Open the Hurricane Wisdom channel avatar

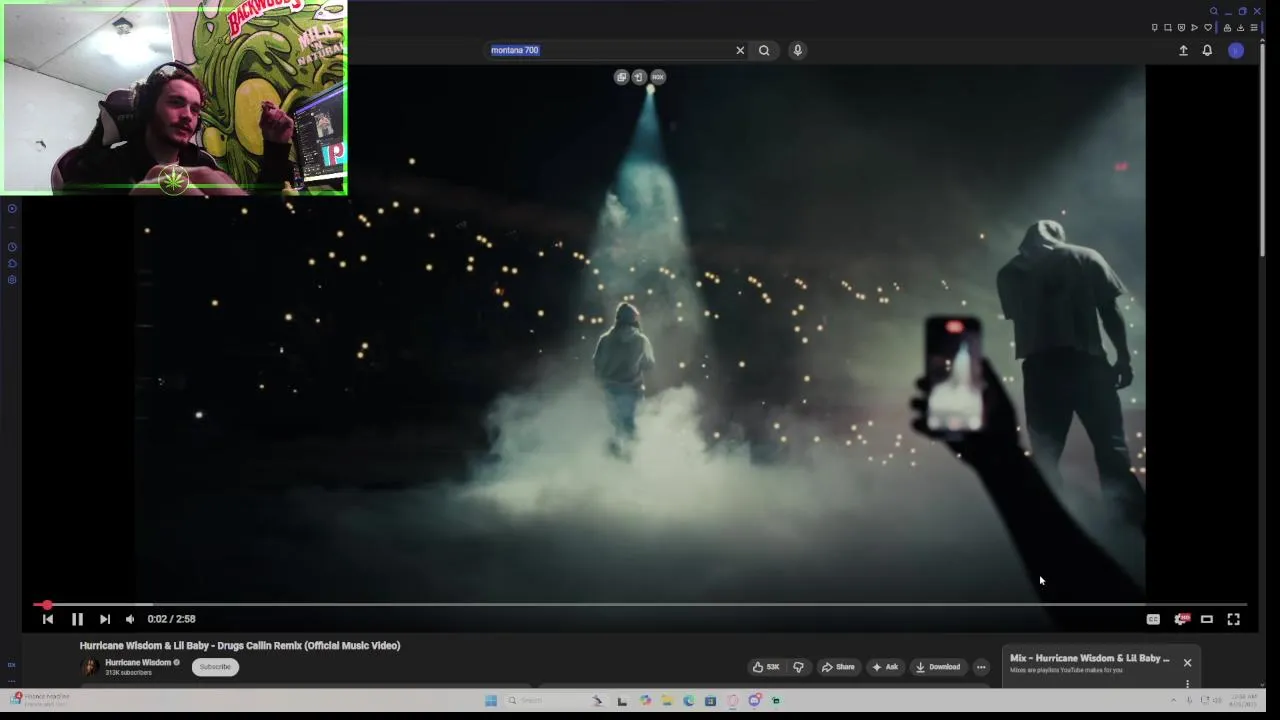(x=90, y=667)
